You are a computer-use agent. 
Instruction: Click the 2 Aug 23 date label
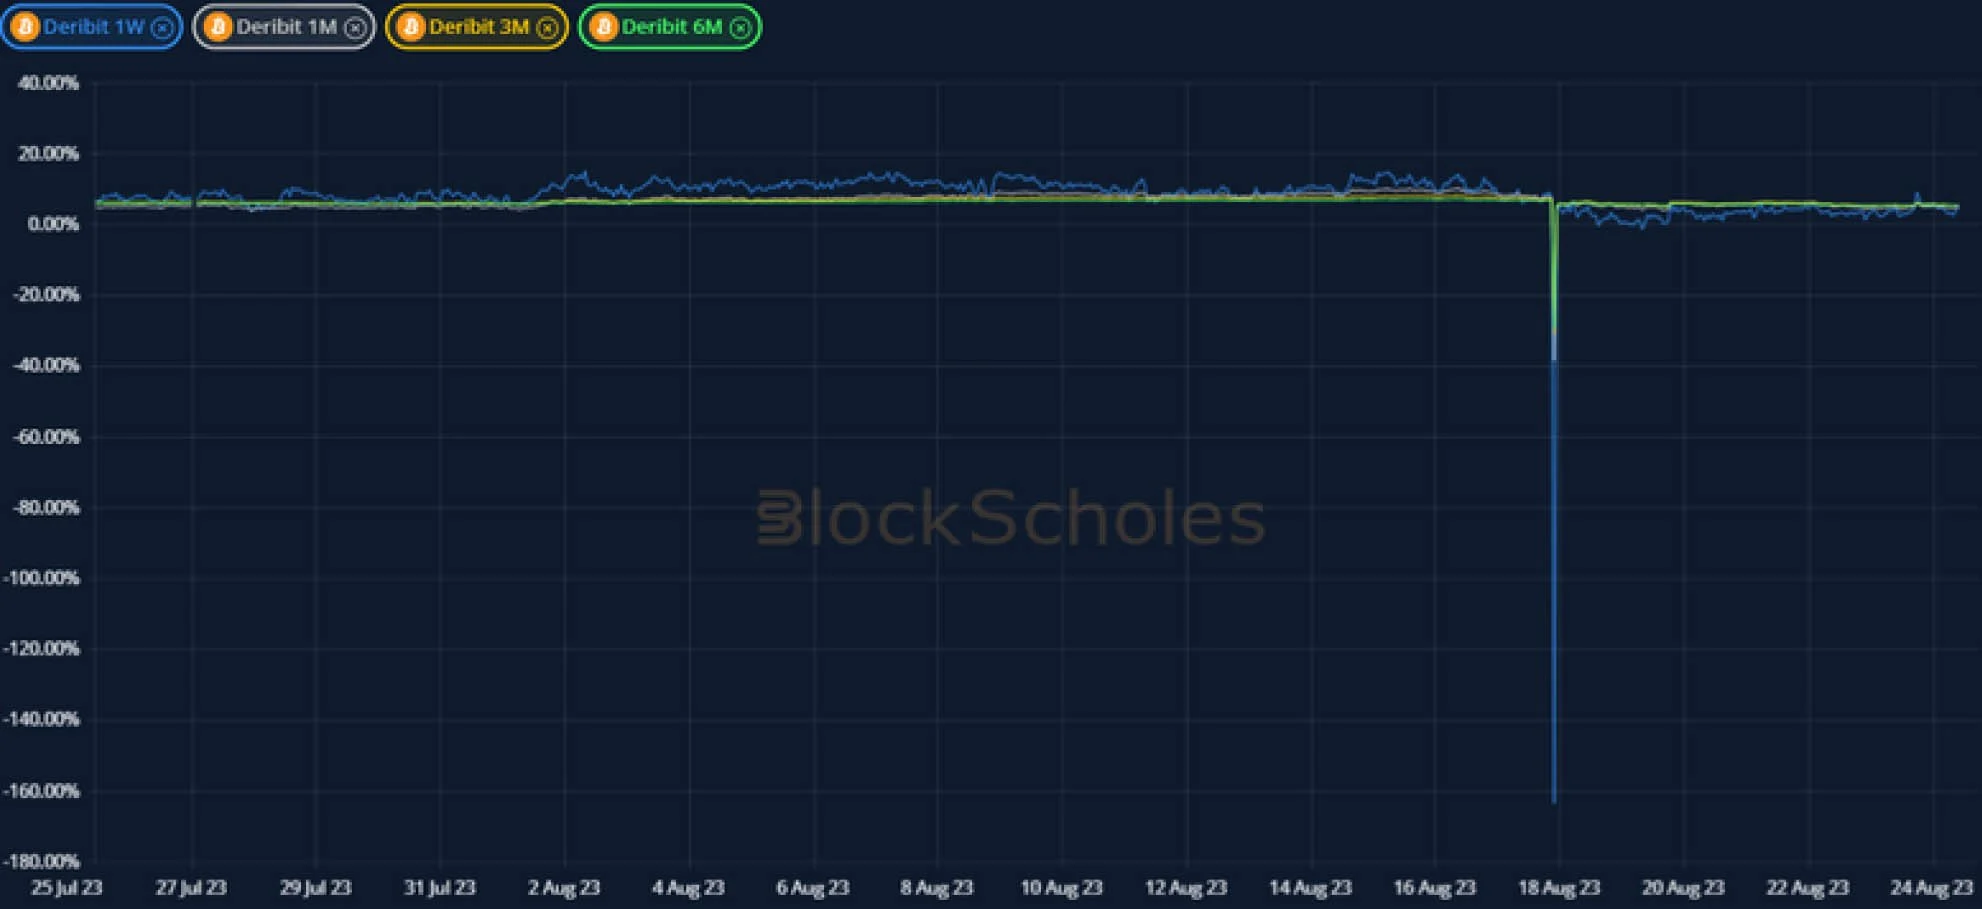coord(564,888)
